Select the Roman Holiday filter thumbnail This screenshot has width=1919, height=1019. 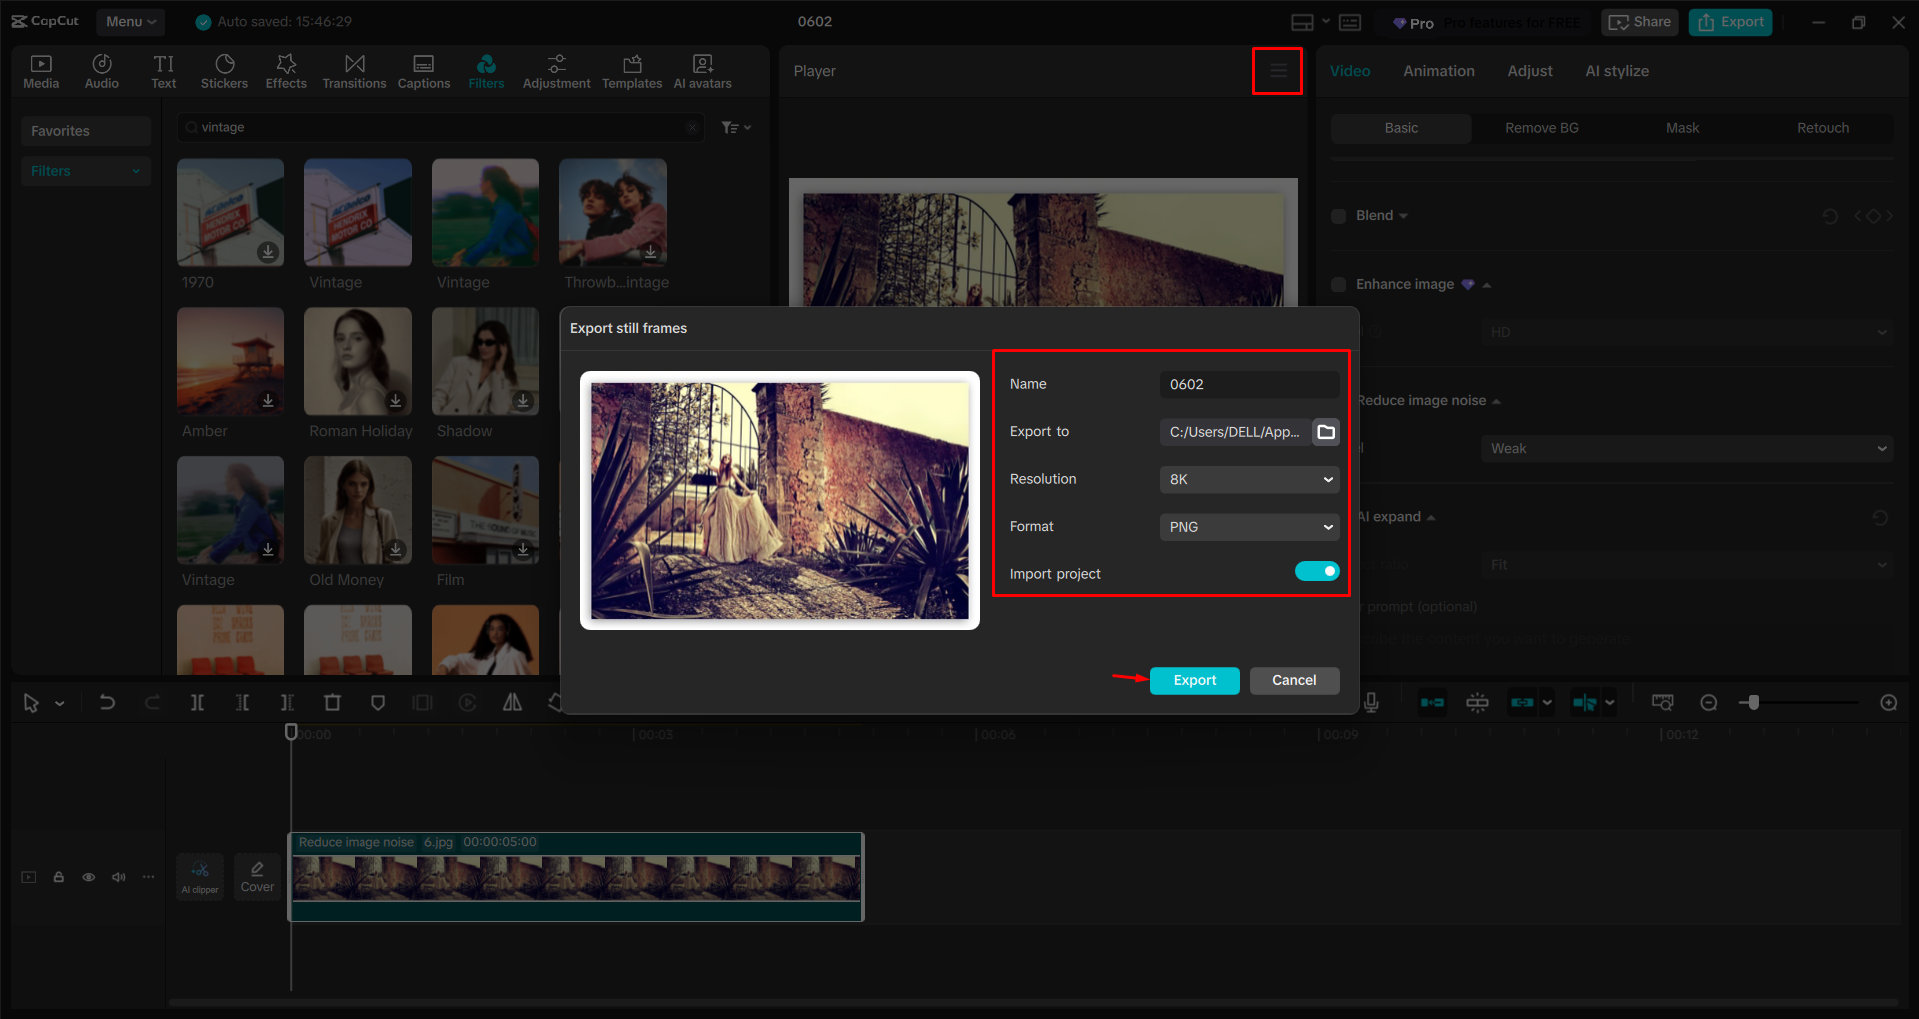tap(357, 362)
